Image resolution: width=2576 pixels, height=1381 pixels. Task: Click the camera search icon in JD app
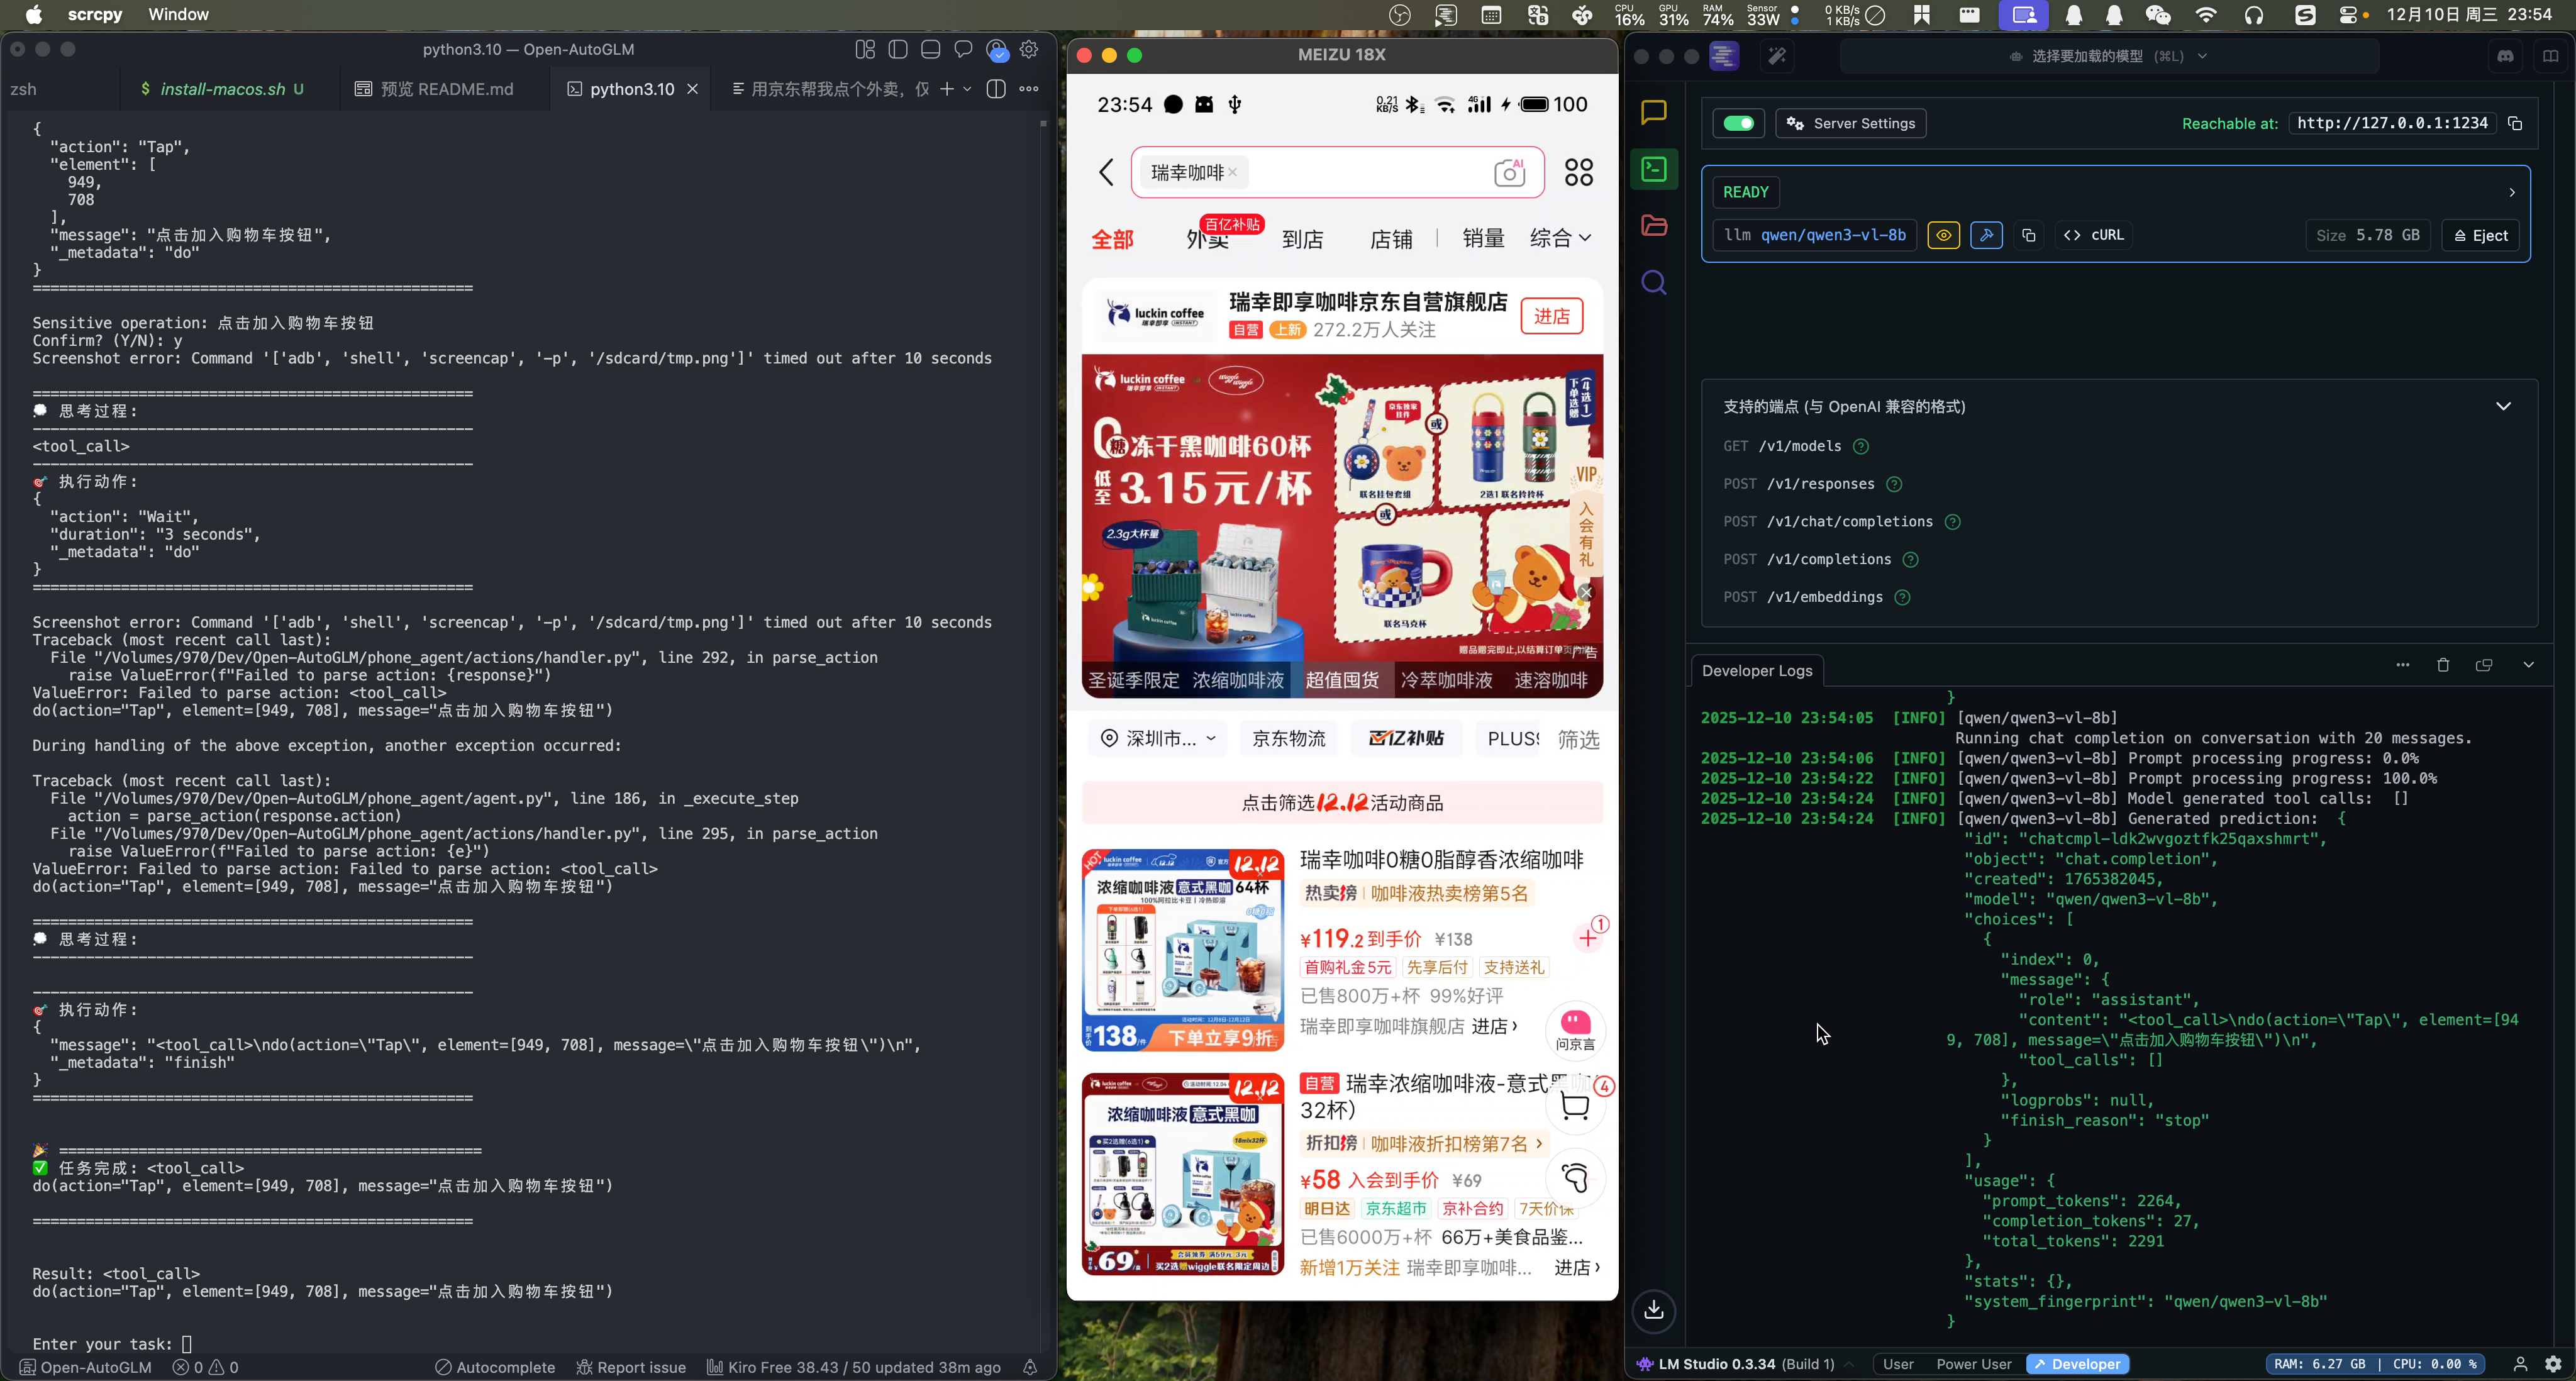point(1509,173)
